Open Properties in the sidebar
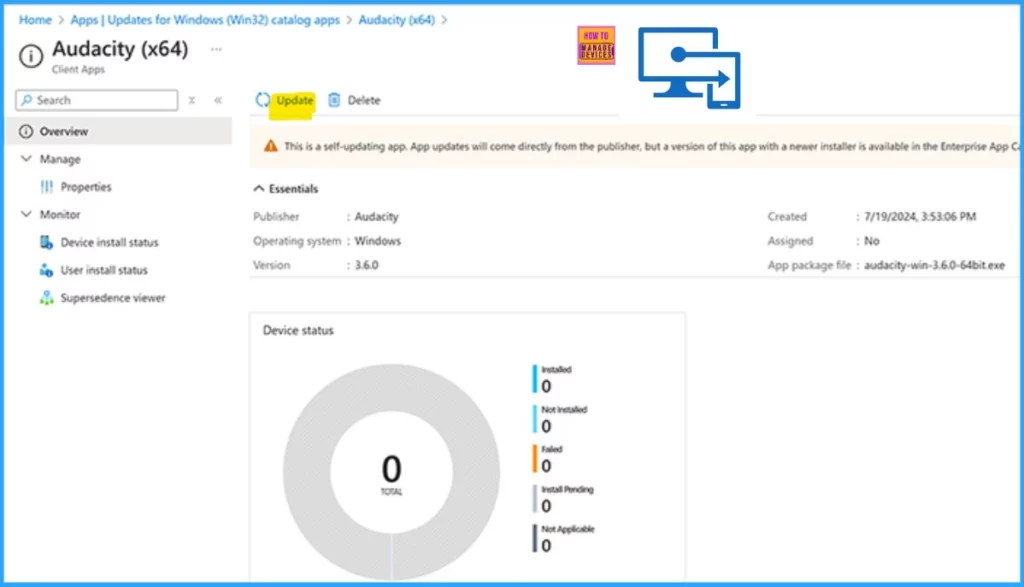The width and height of the screenshot is (1024, 587). (x=86, y=187)
